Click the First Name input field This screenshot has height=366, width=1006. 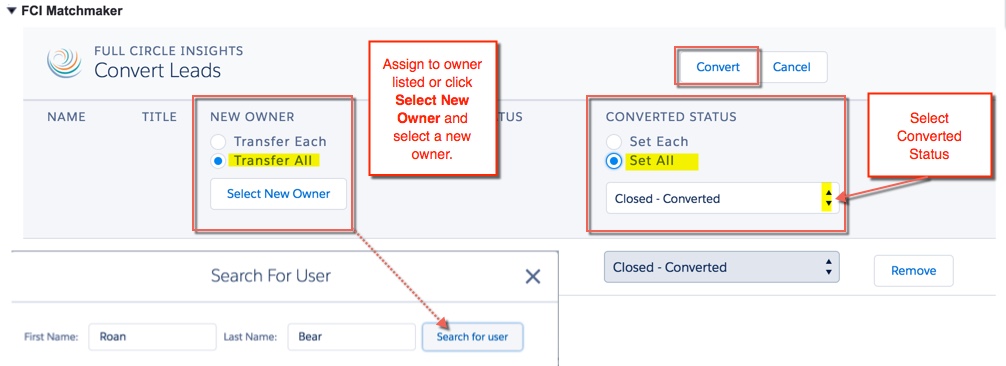point(152,336)
